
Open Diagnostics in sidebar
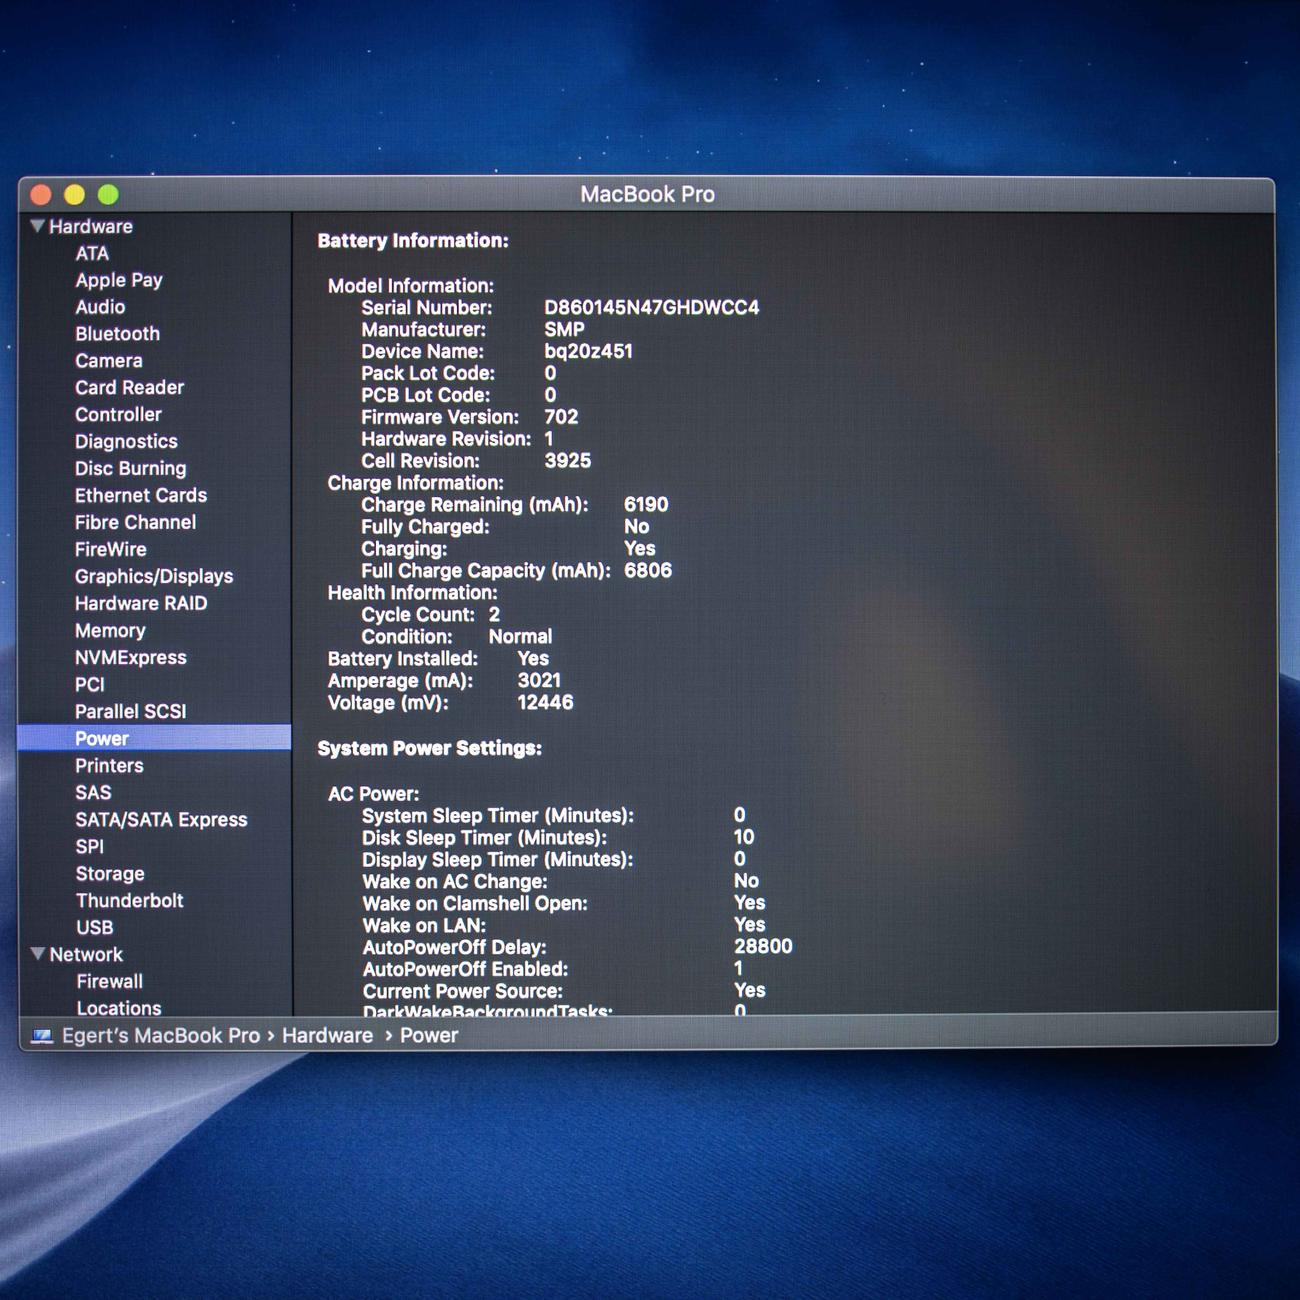(126, 441)
